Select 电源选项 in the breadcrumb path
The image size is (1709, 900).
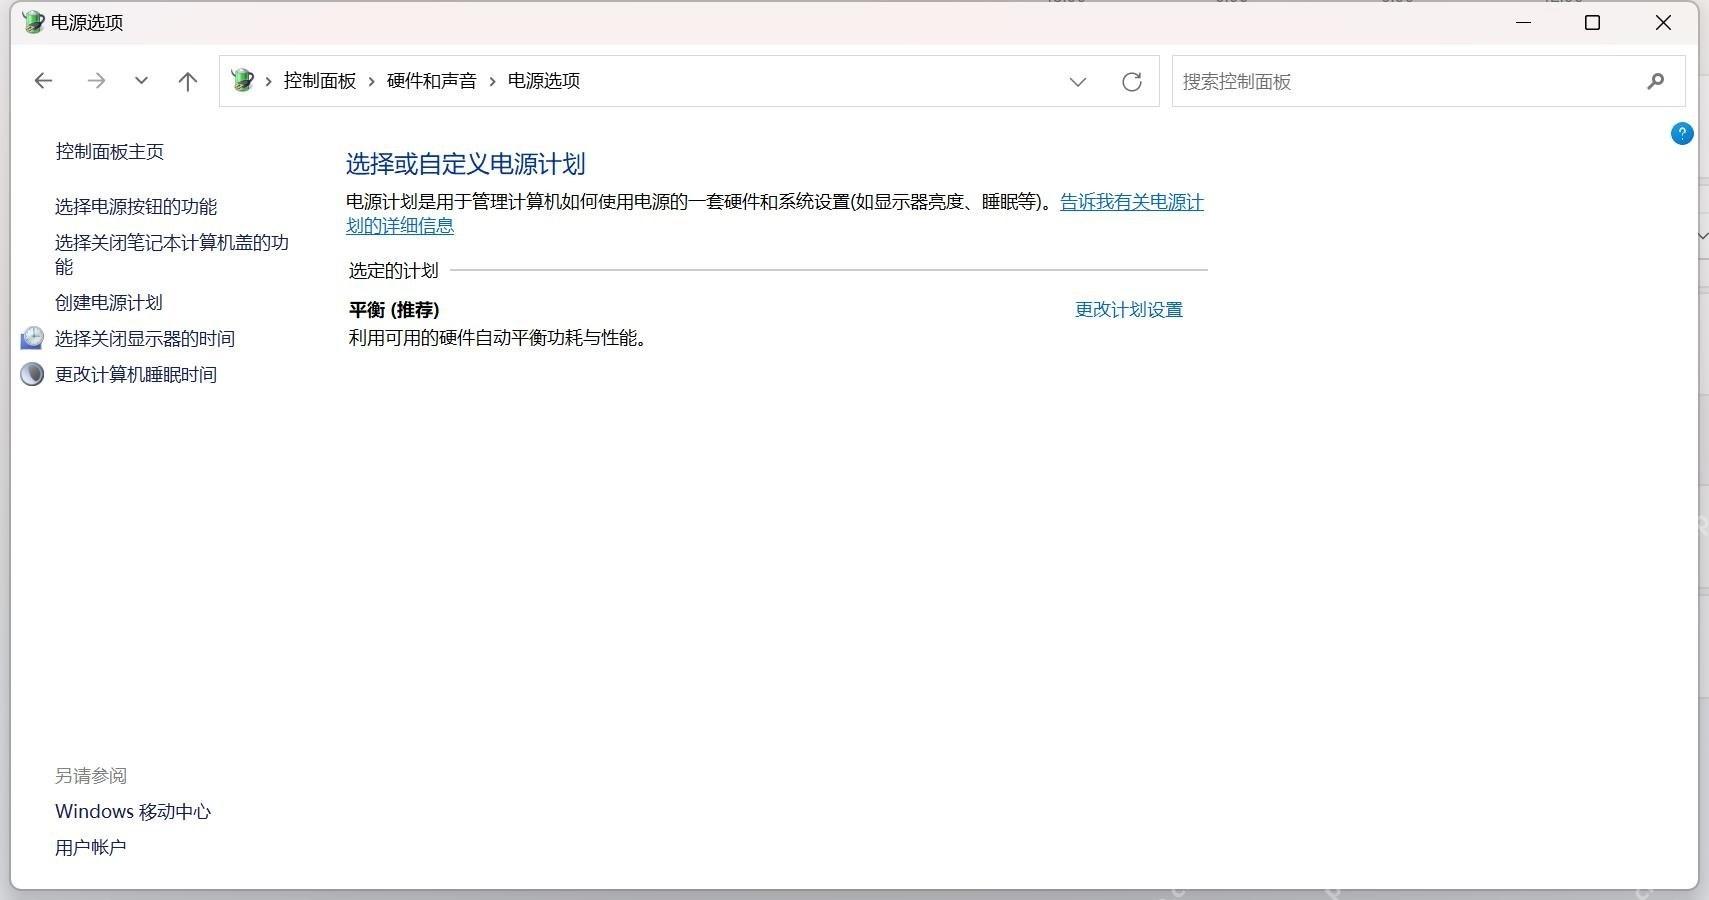[x=544, y=81]
